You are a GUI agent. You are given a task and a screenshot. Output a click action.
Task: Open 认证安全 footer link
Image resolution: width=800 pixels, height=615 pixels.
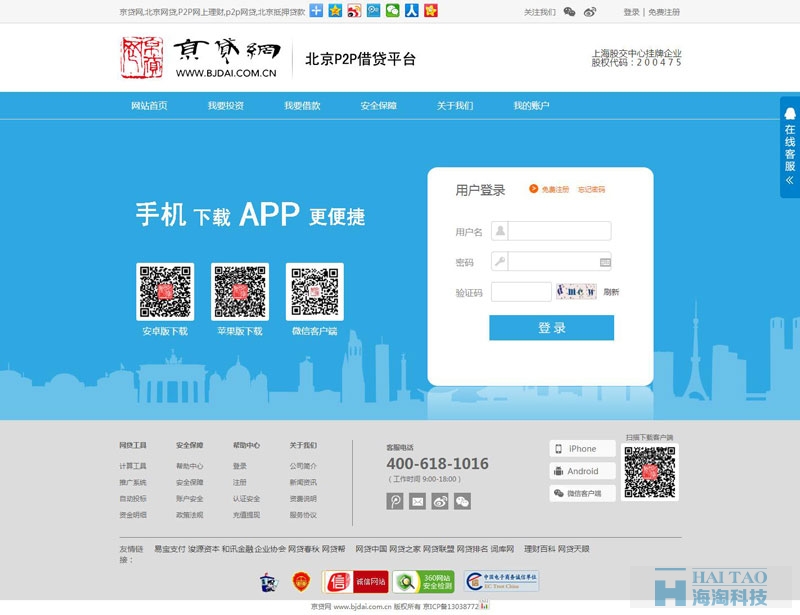(246, 499)
